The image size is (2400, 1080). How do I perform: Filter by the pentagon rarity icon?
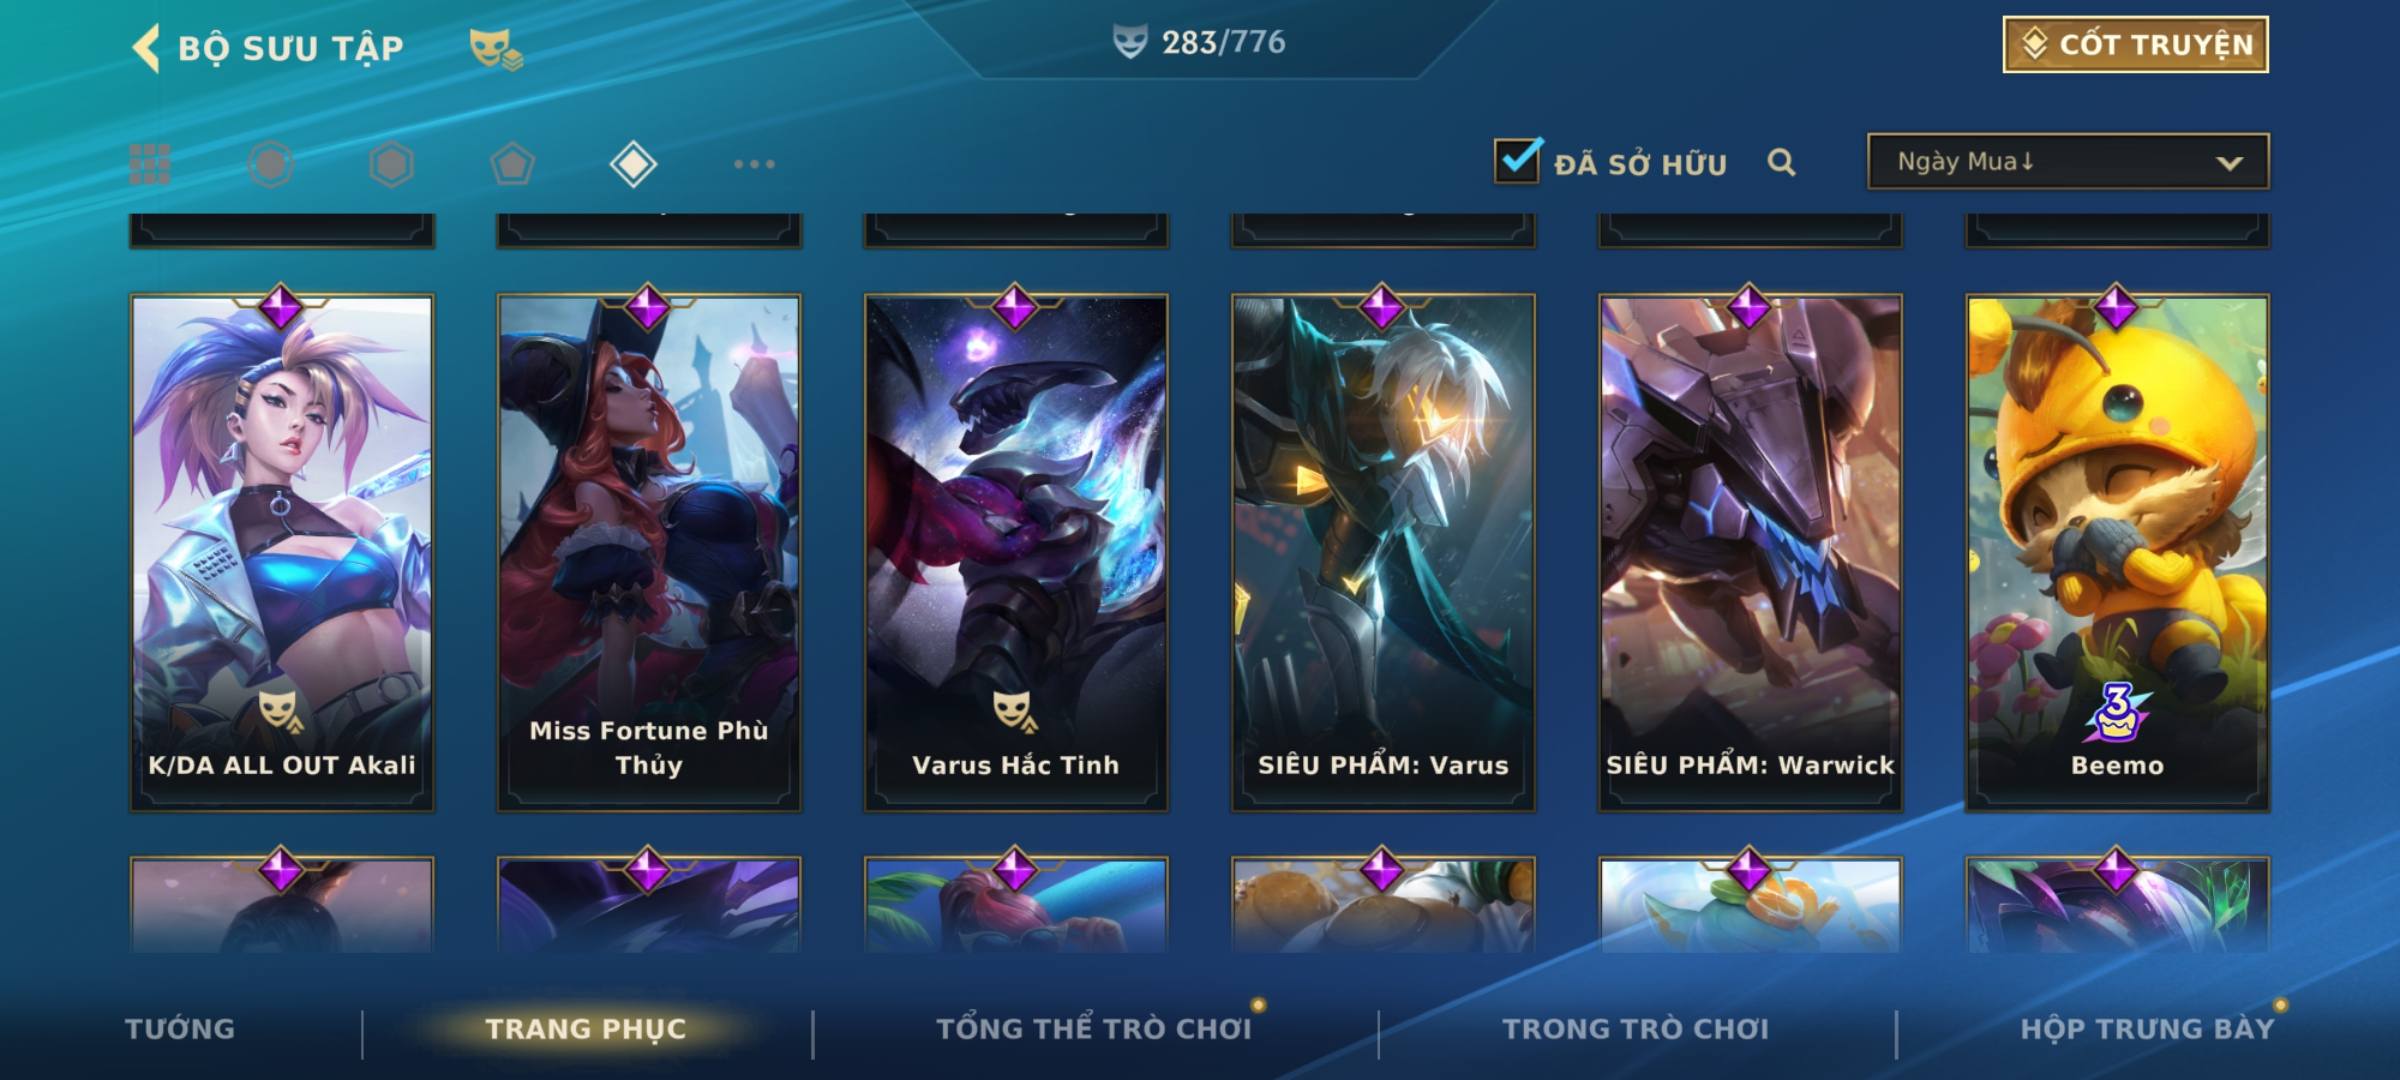tap(512, 164)
